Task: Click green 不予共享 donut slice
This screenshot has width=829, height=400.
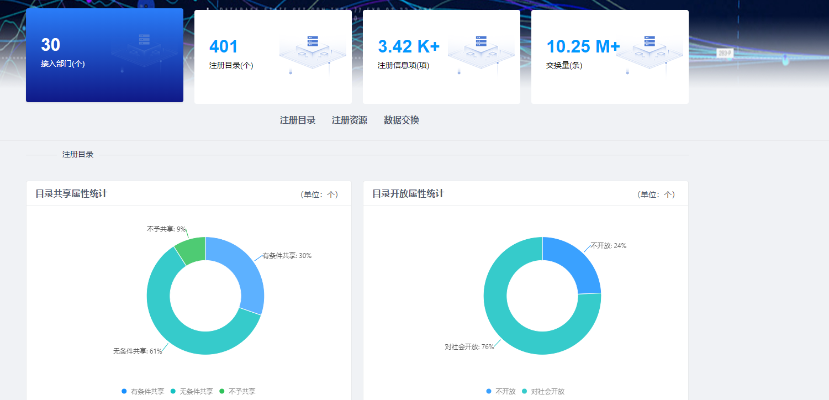Action: [191, 248]
